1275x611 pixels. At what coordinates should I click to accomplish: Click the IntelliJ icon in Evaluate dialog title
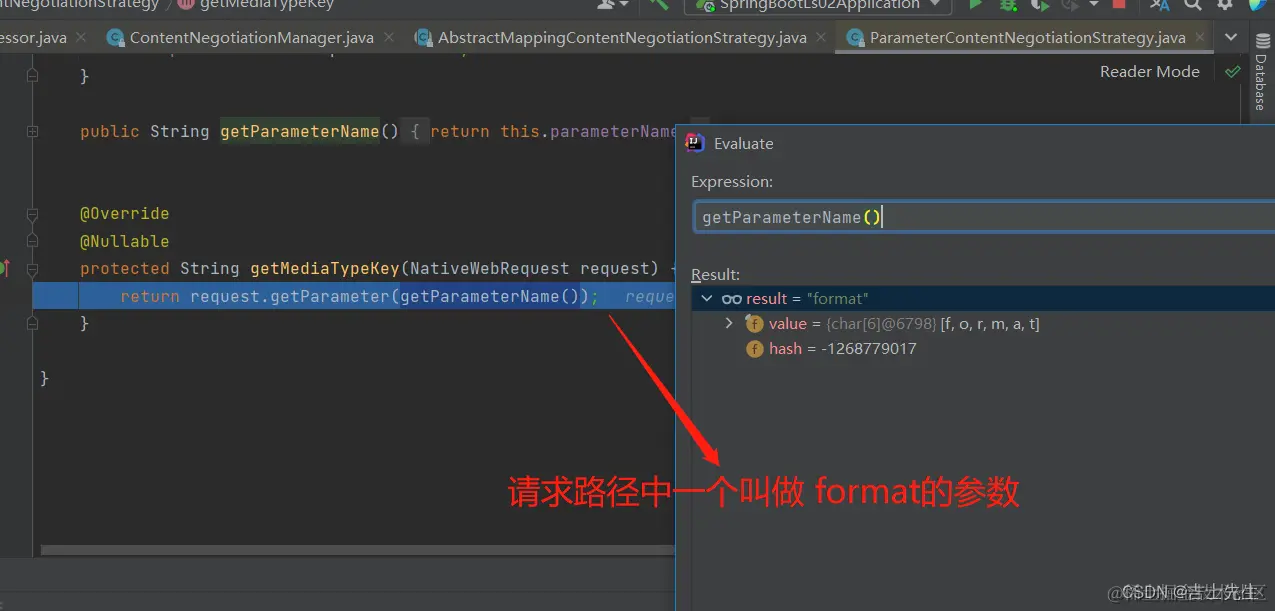point(695,143)
